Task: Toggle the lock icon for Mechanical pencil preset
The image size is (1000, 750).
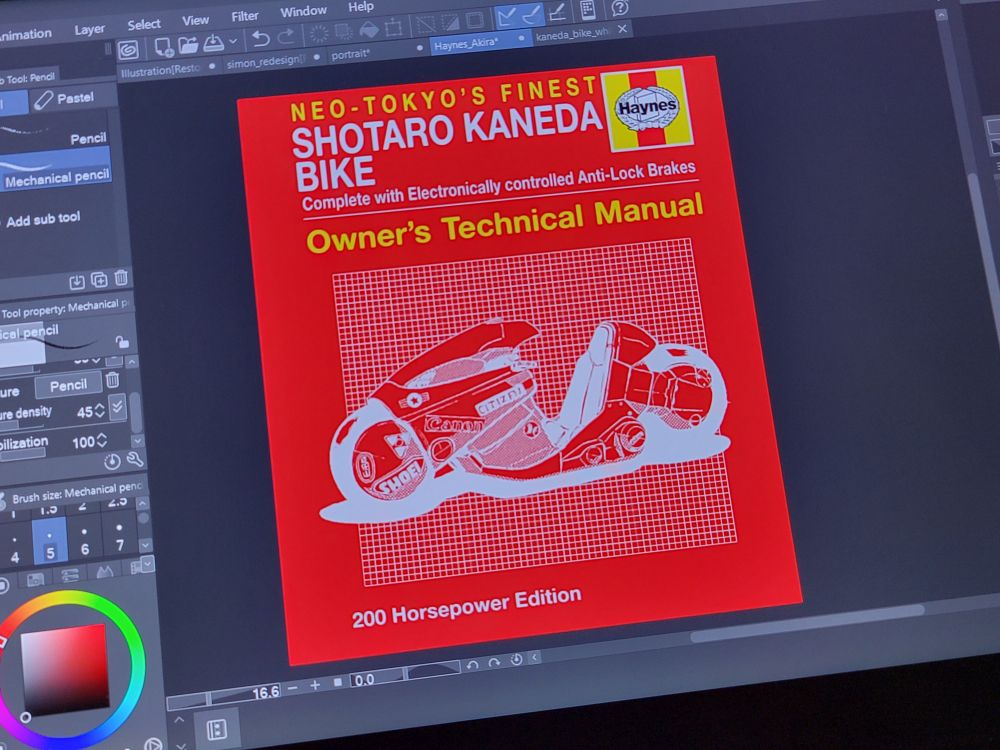Action: pos(123,342)
